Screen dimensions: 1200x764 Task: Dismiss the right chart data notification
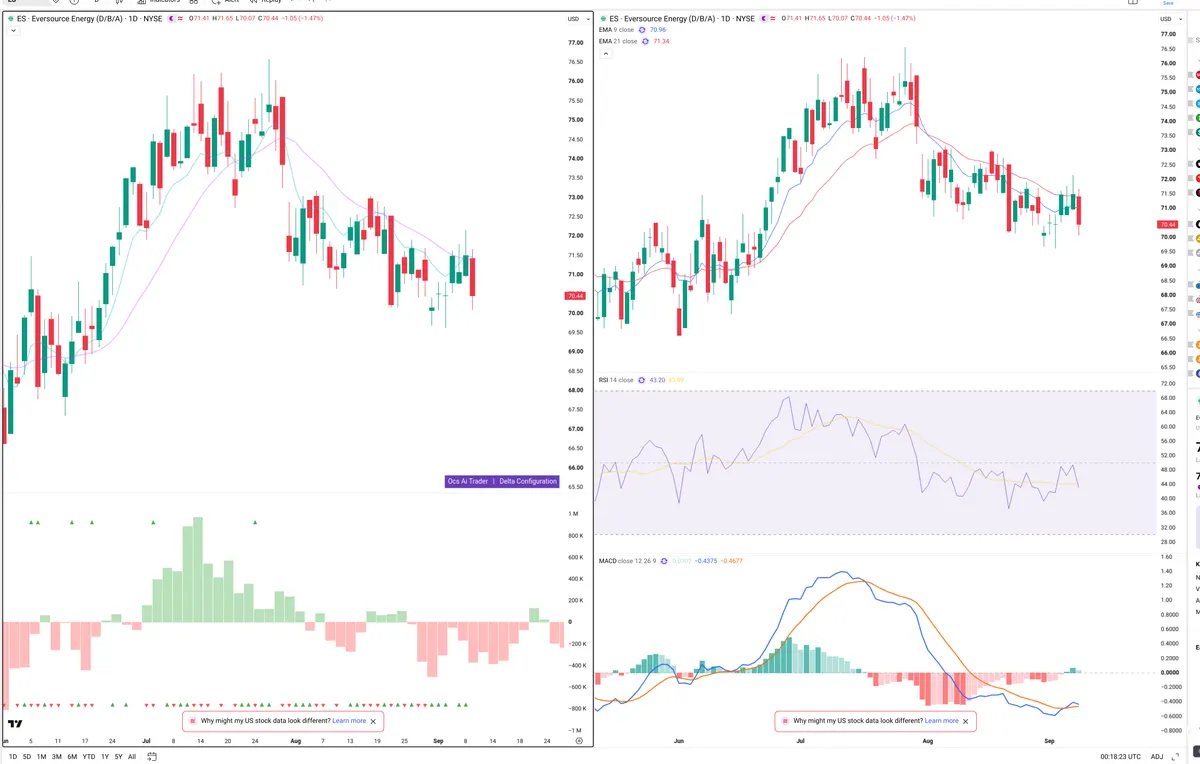[966, 721]
